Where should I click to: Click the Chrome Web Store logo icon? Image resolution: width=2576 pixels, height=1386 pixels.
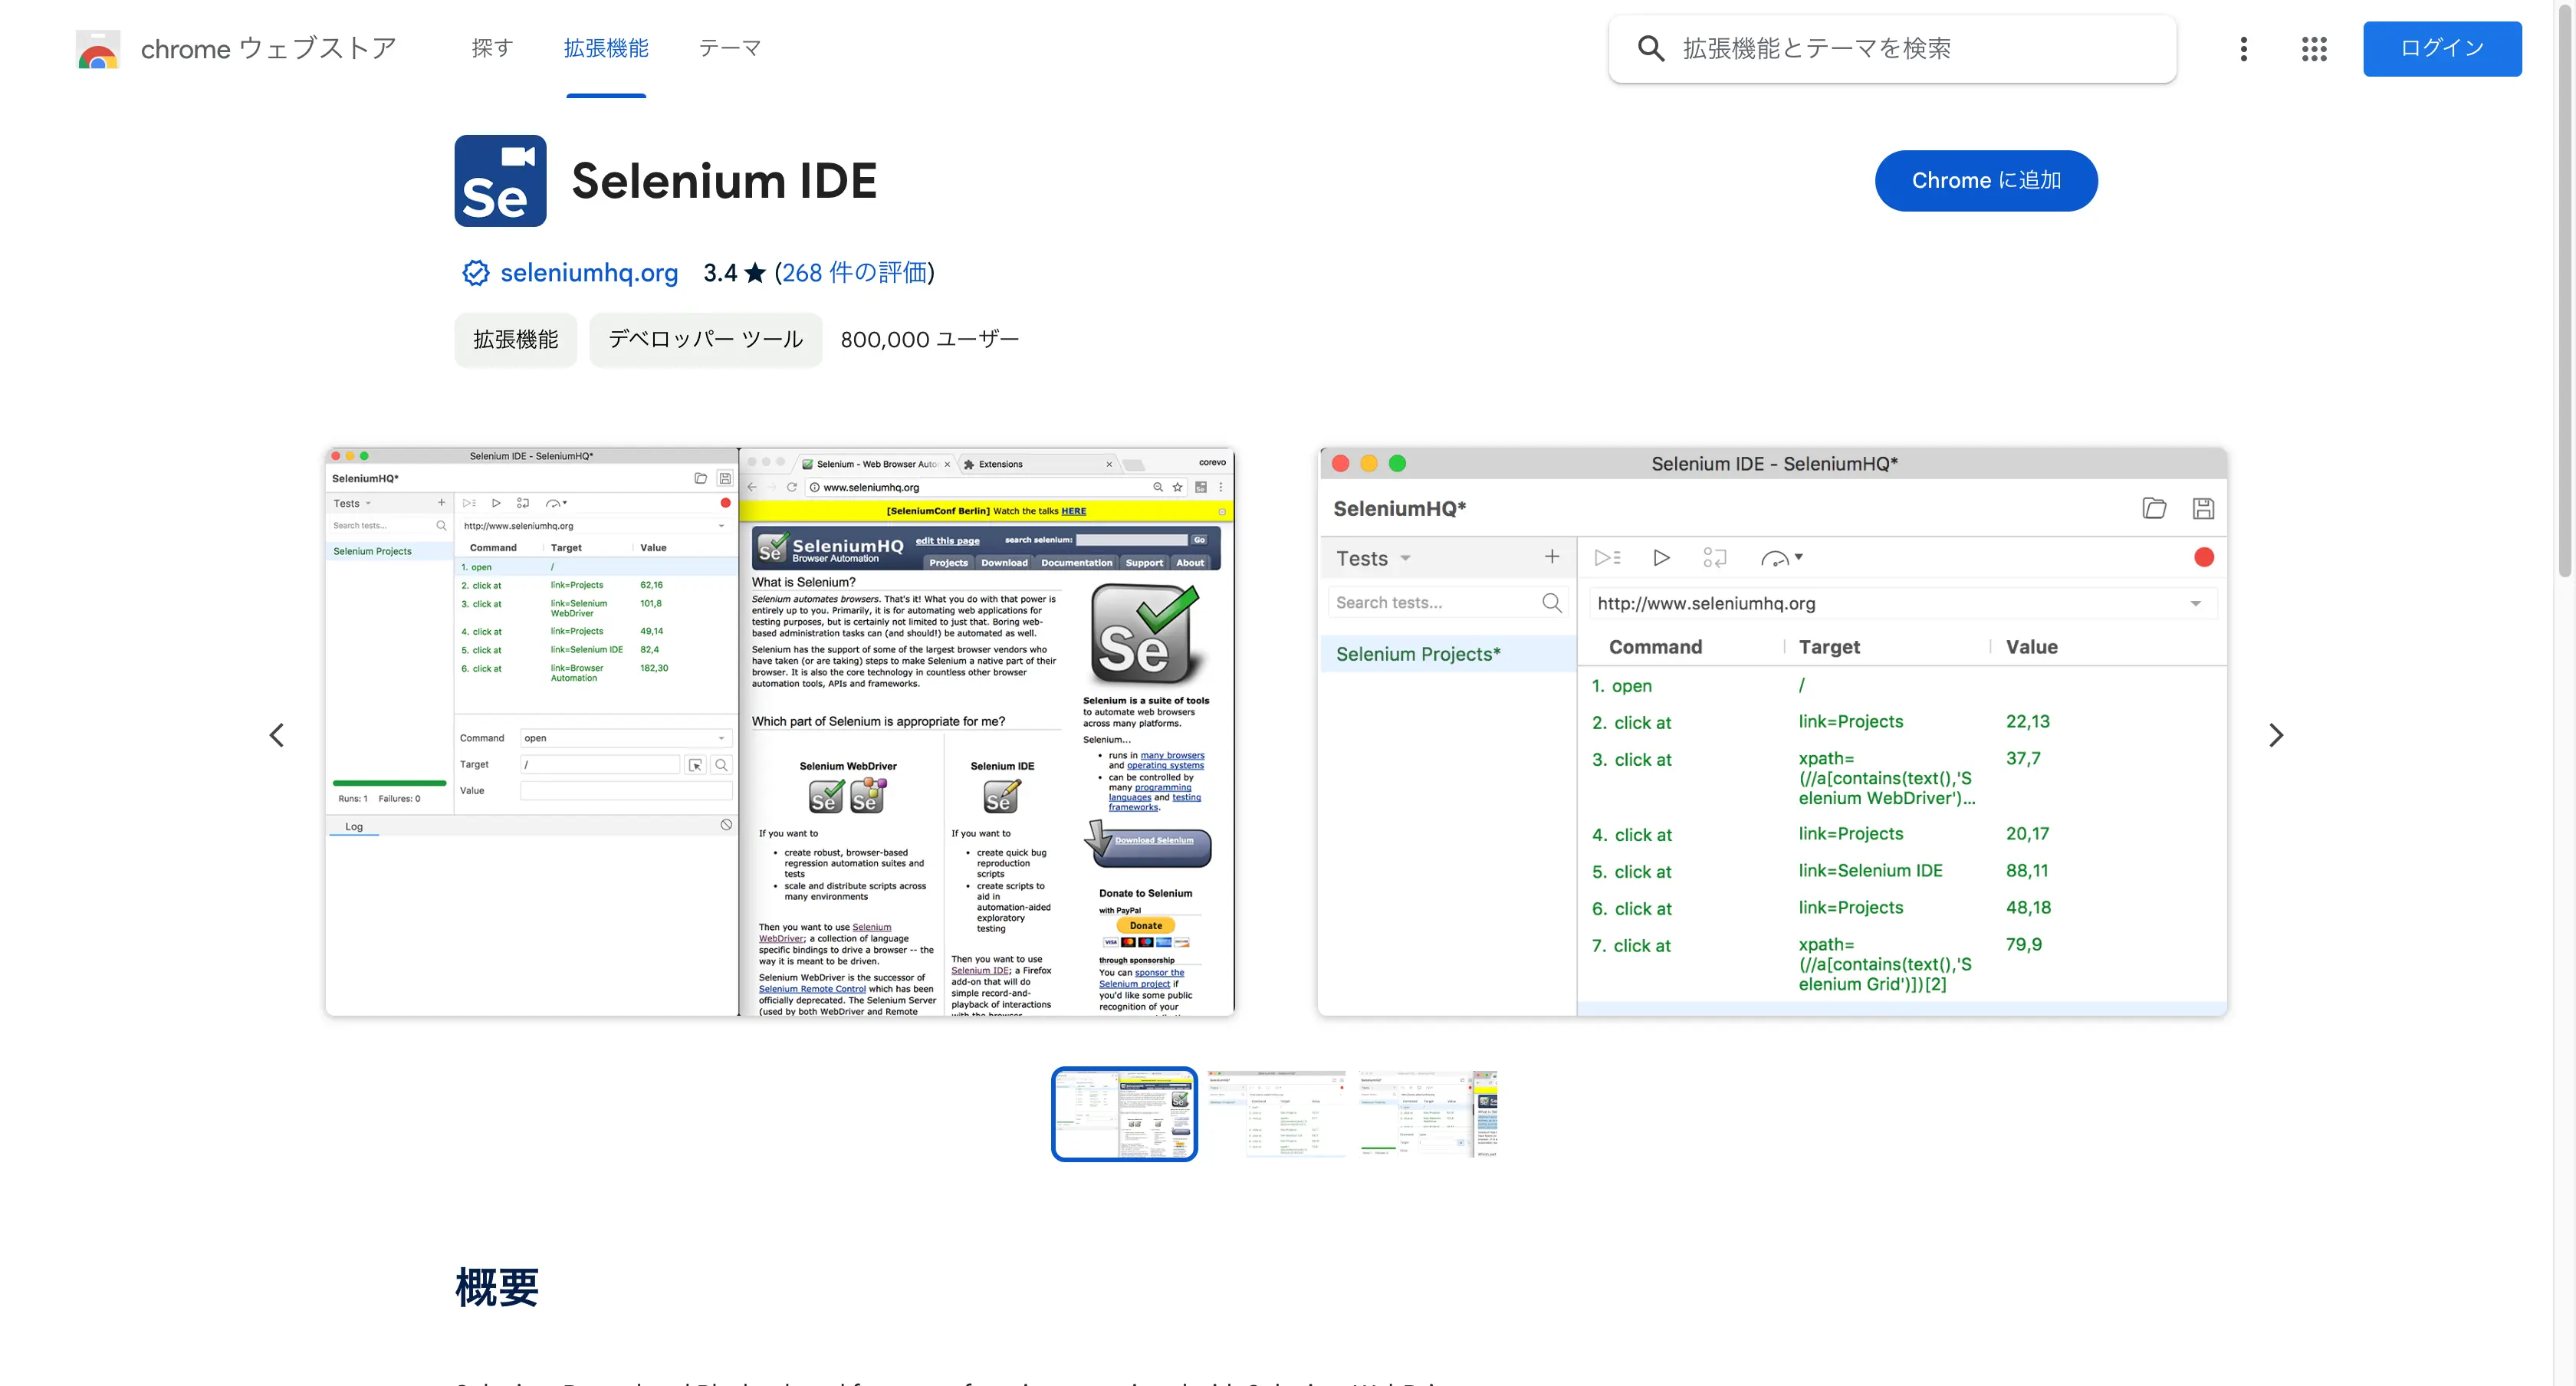pos(98,49)
